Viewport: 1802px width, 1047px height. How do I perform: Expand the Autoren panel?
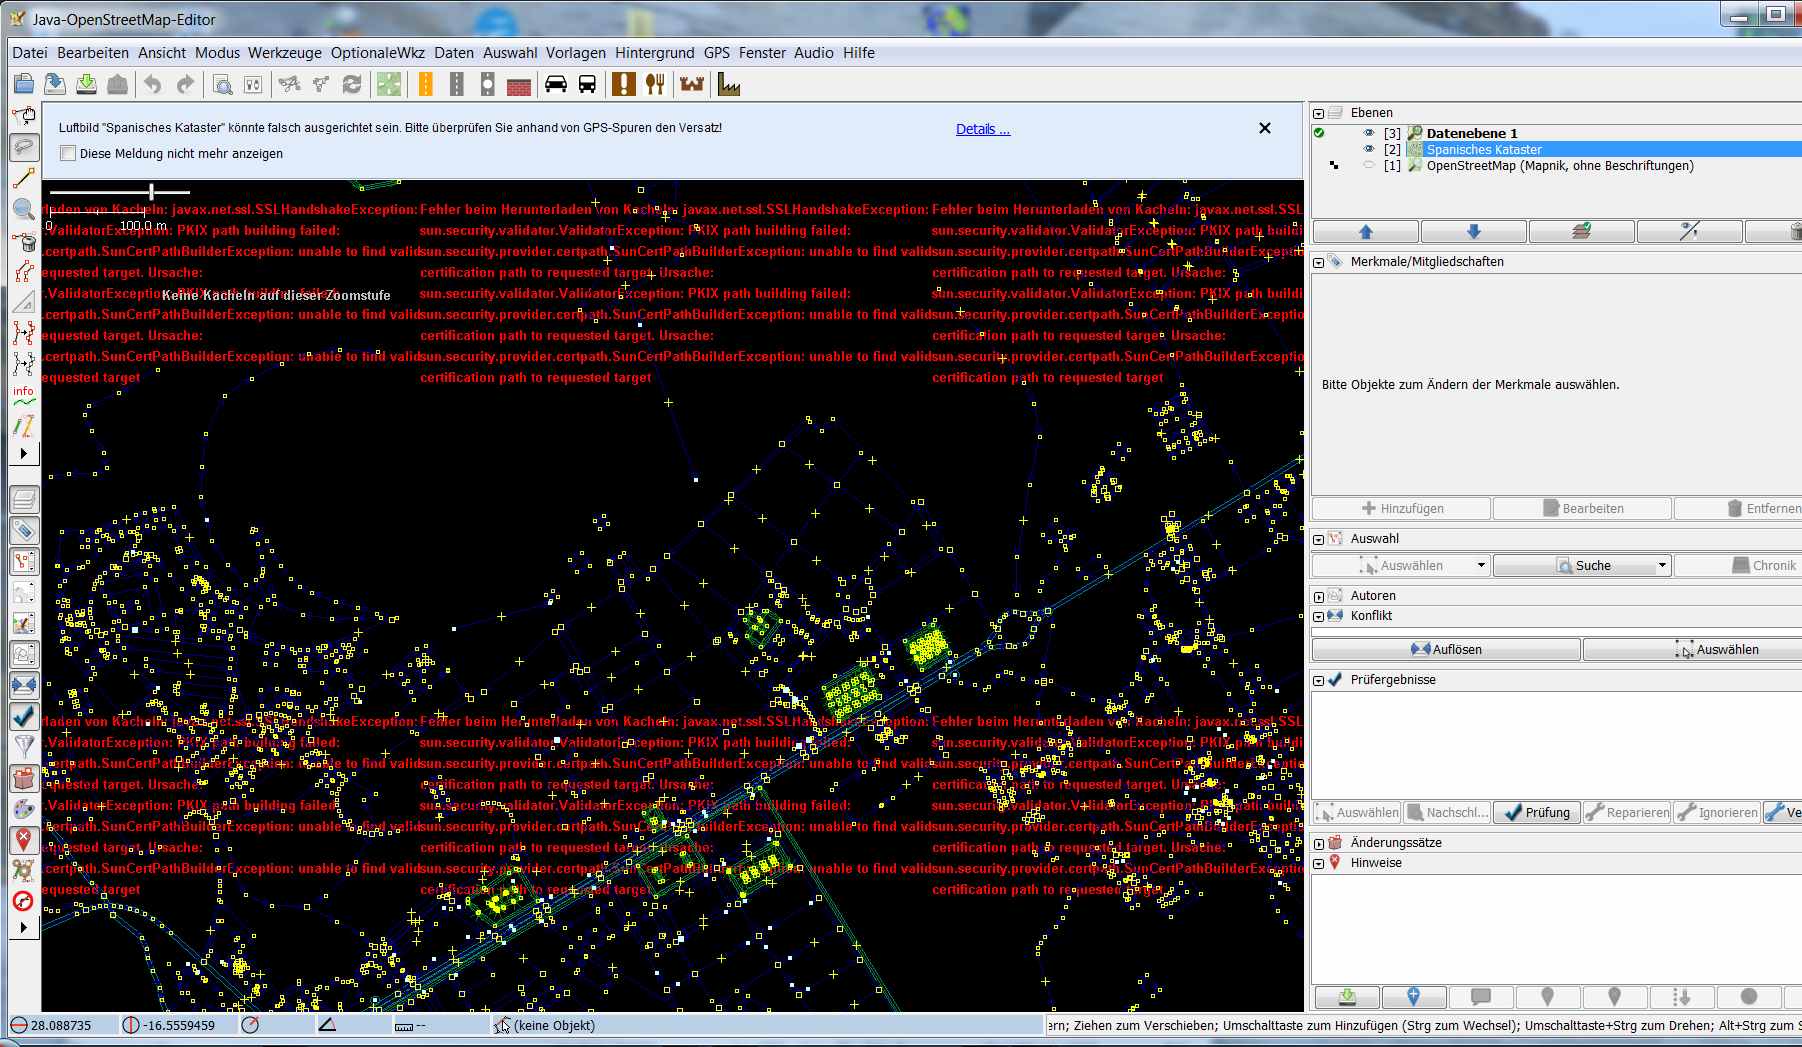[1319, 596]
